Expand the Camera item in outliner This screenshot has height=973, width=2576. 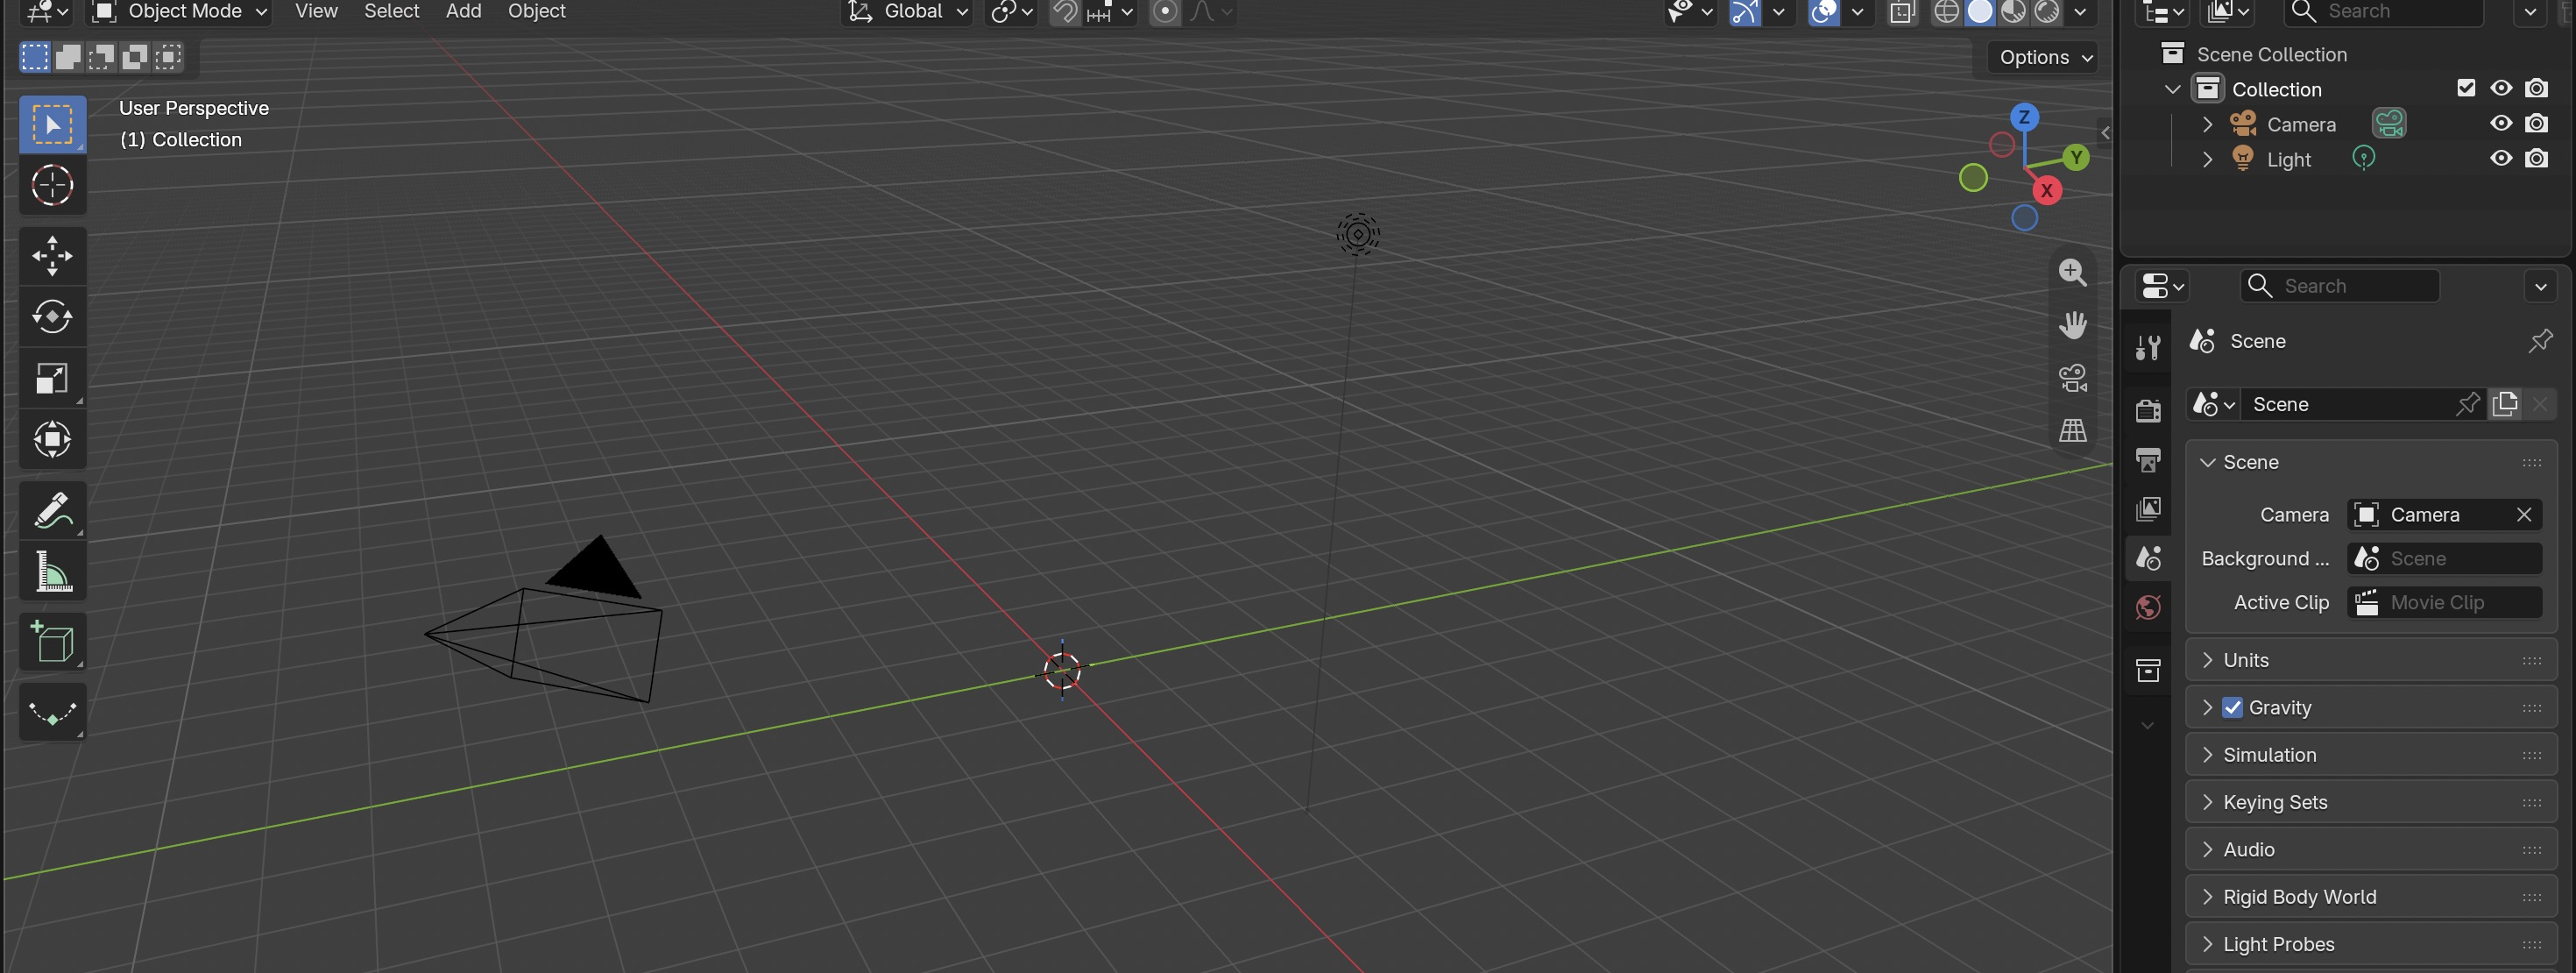click(x=2207, y=124)
